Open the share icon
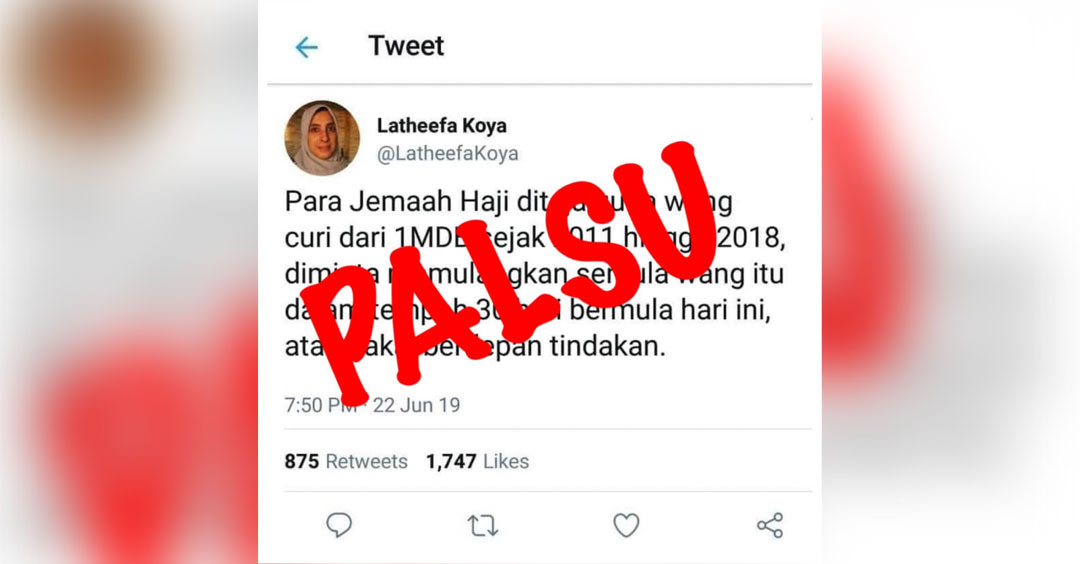 pyautogui.click(x=770, y=525)
